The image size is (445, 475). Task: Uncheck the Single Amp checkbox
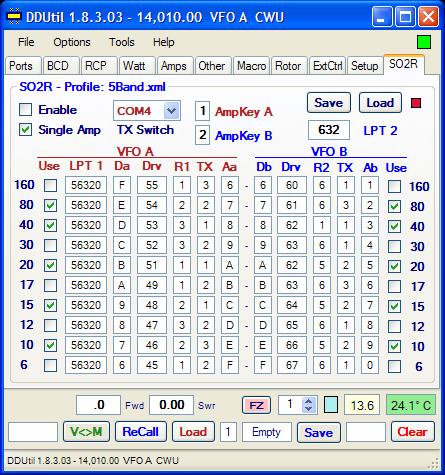tap(26, 130)
